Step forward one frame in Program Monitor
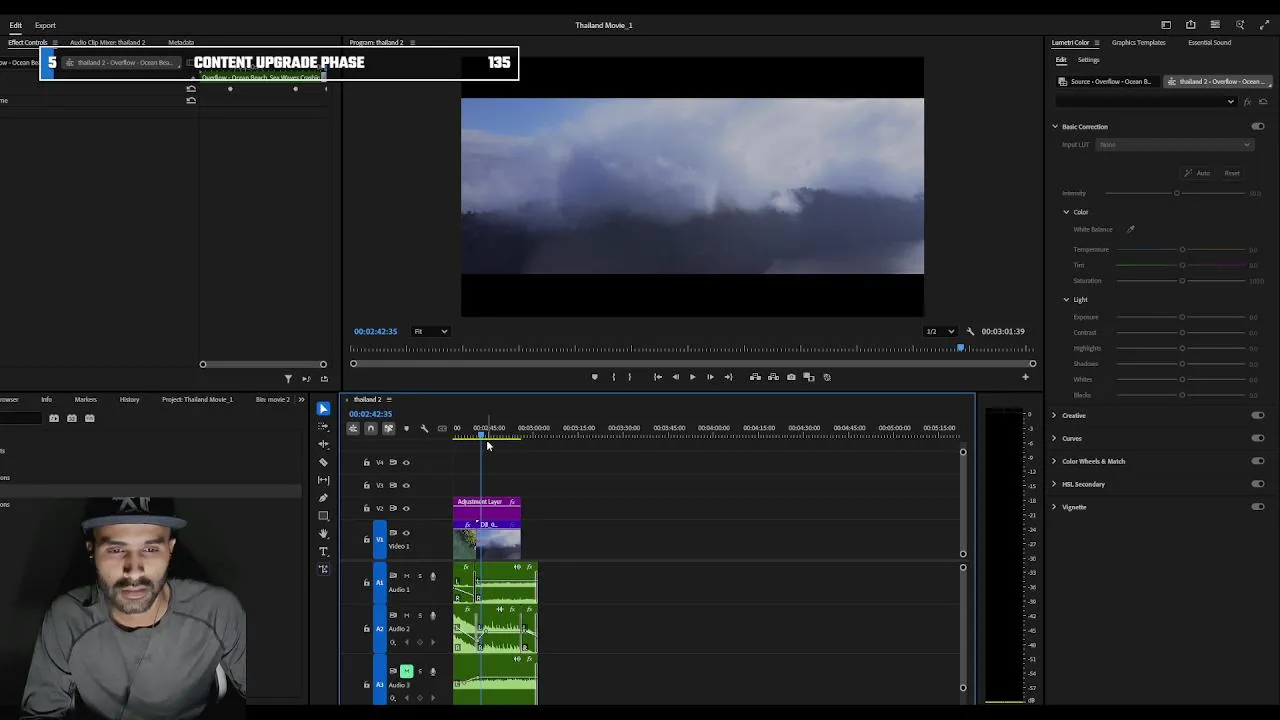This screenshot has height=720, width=1280. (x=710, y=377)
